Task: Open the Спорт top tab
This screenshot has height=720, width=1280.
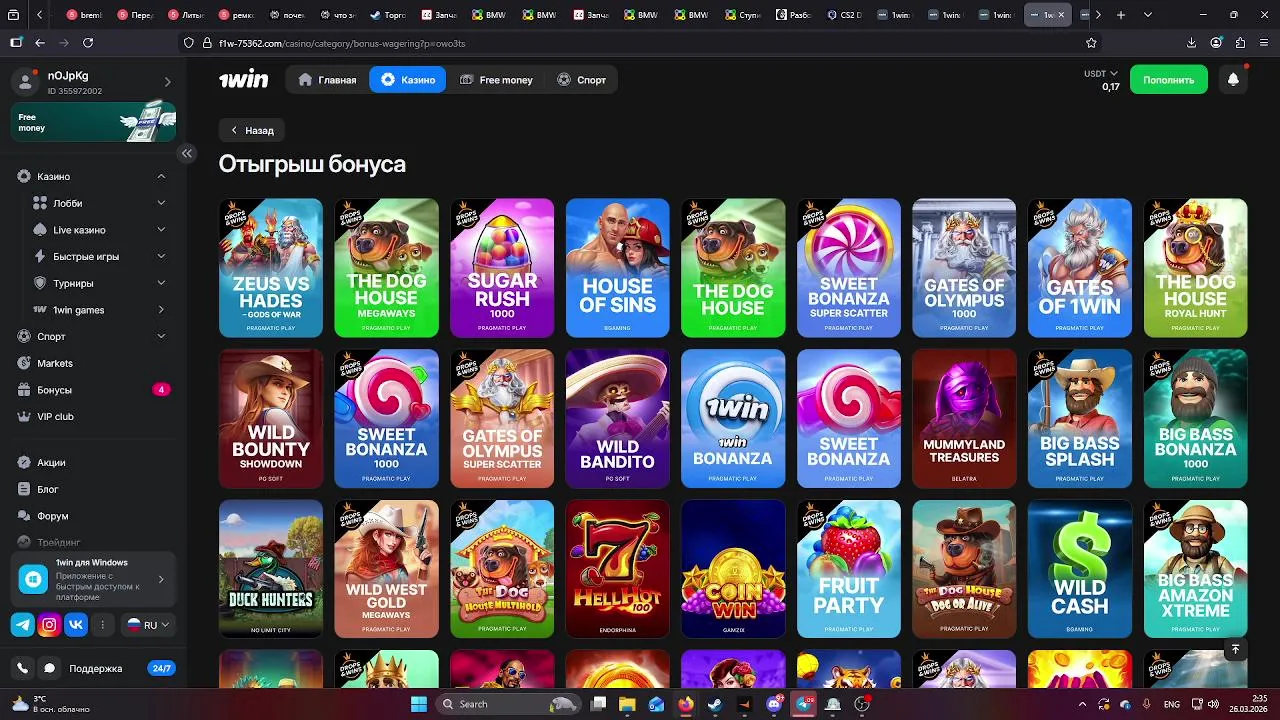Action: pos(582,80)
